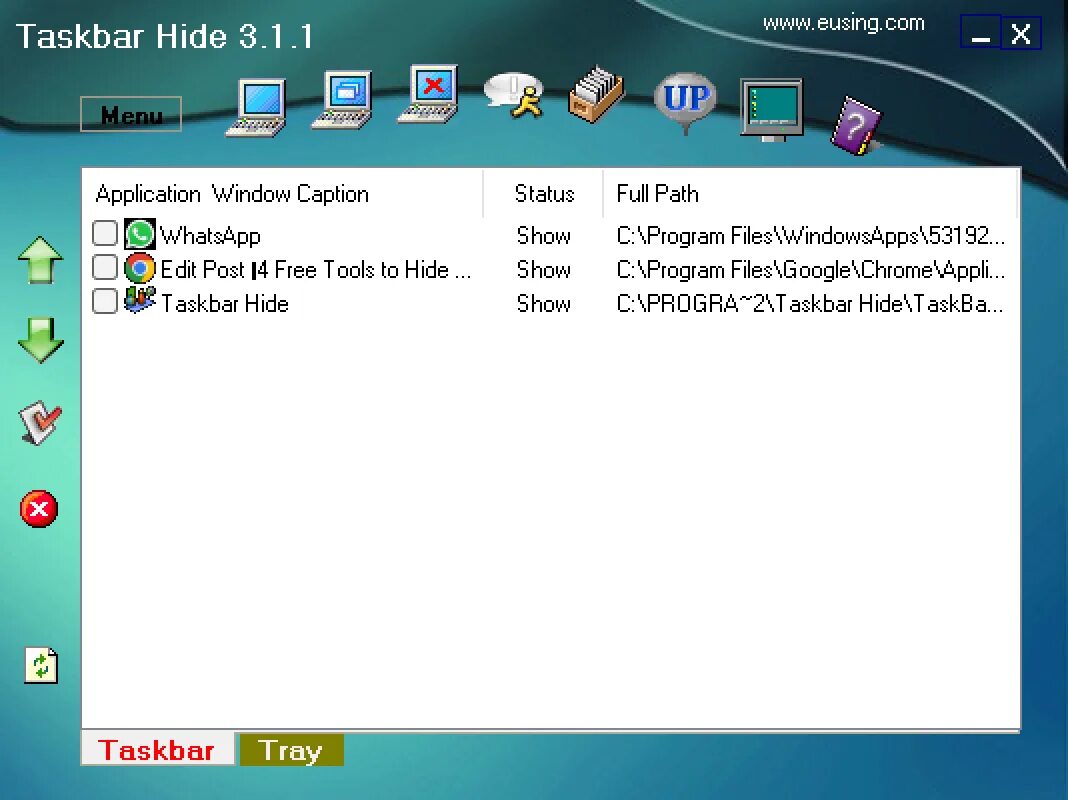1068x800 pixels.
Task: Click the green down arrow
Action: tap(41, 340)
